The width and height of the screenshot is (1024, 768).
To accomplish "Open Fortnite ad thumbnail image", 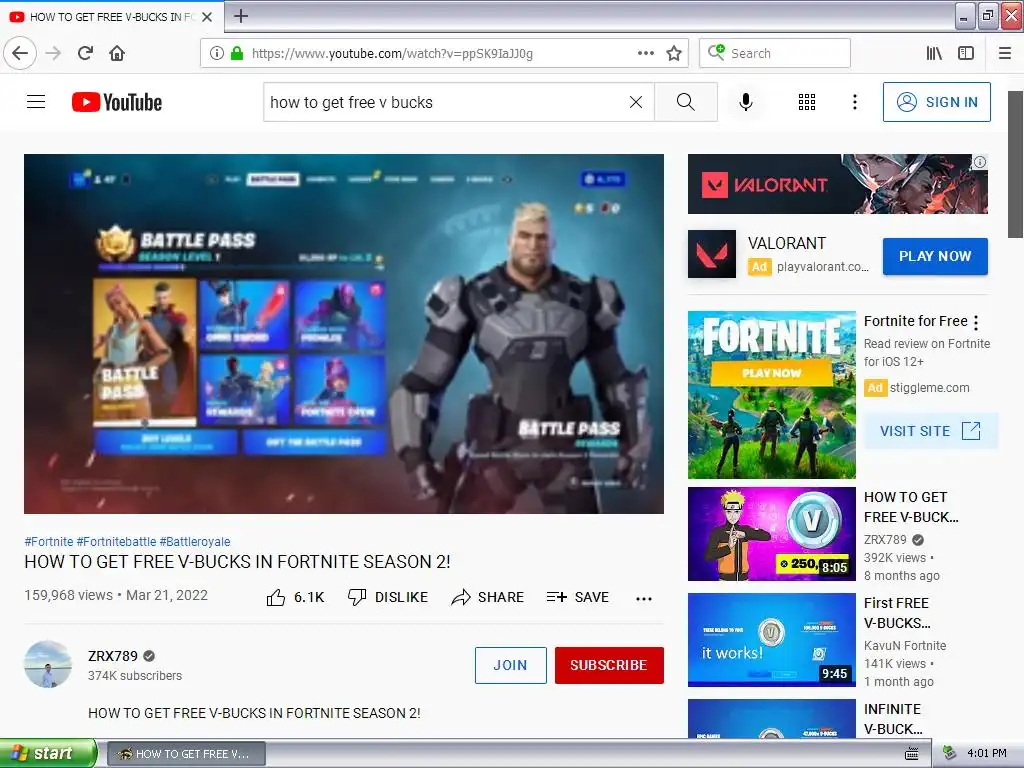I will [x=771, y=394].
